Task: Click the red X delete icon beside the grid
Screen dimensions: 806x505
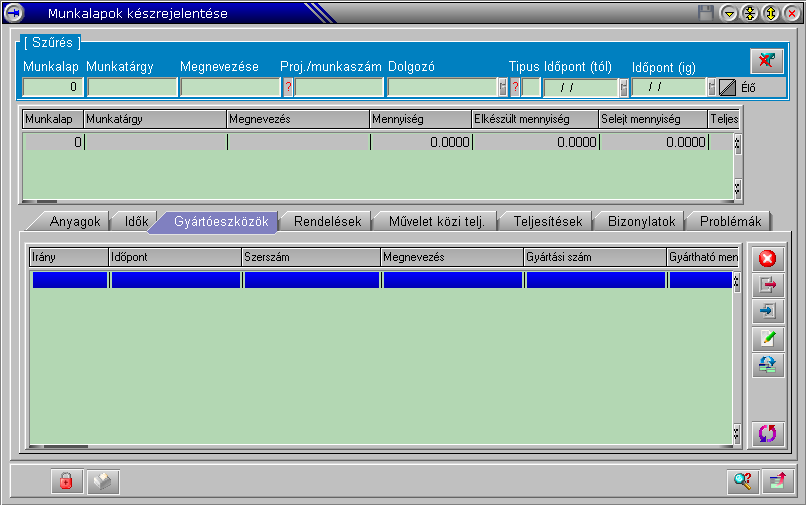Action: pyautogui.click(x=767, y=259)
